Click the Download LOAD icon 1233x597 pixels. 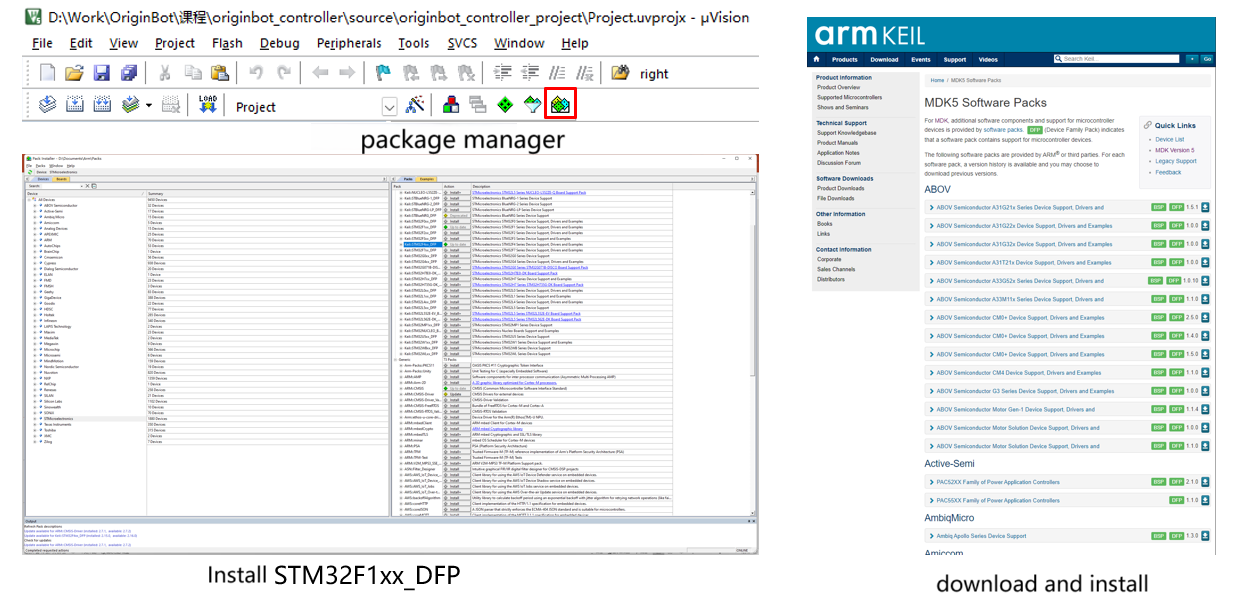(208, 105)
